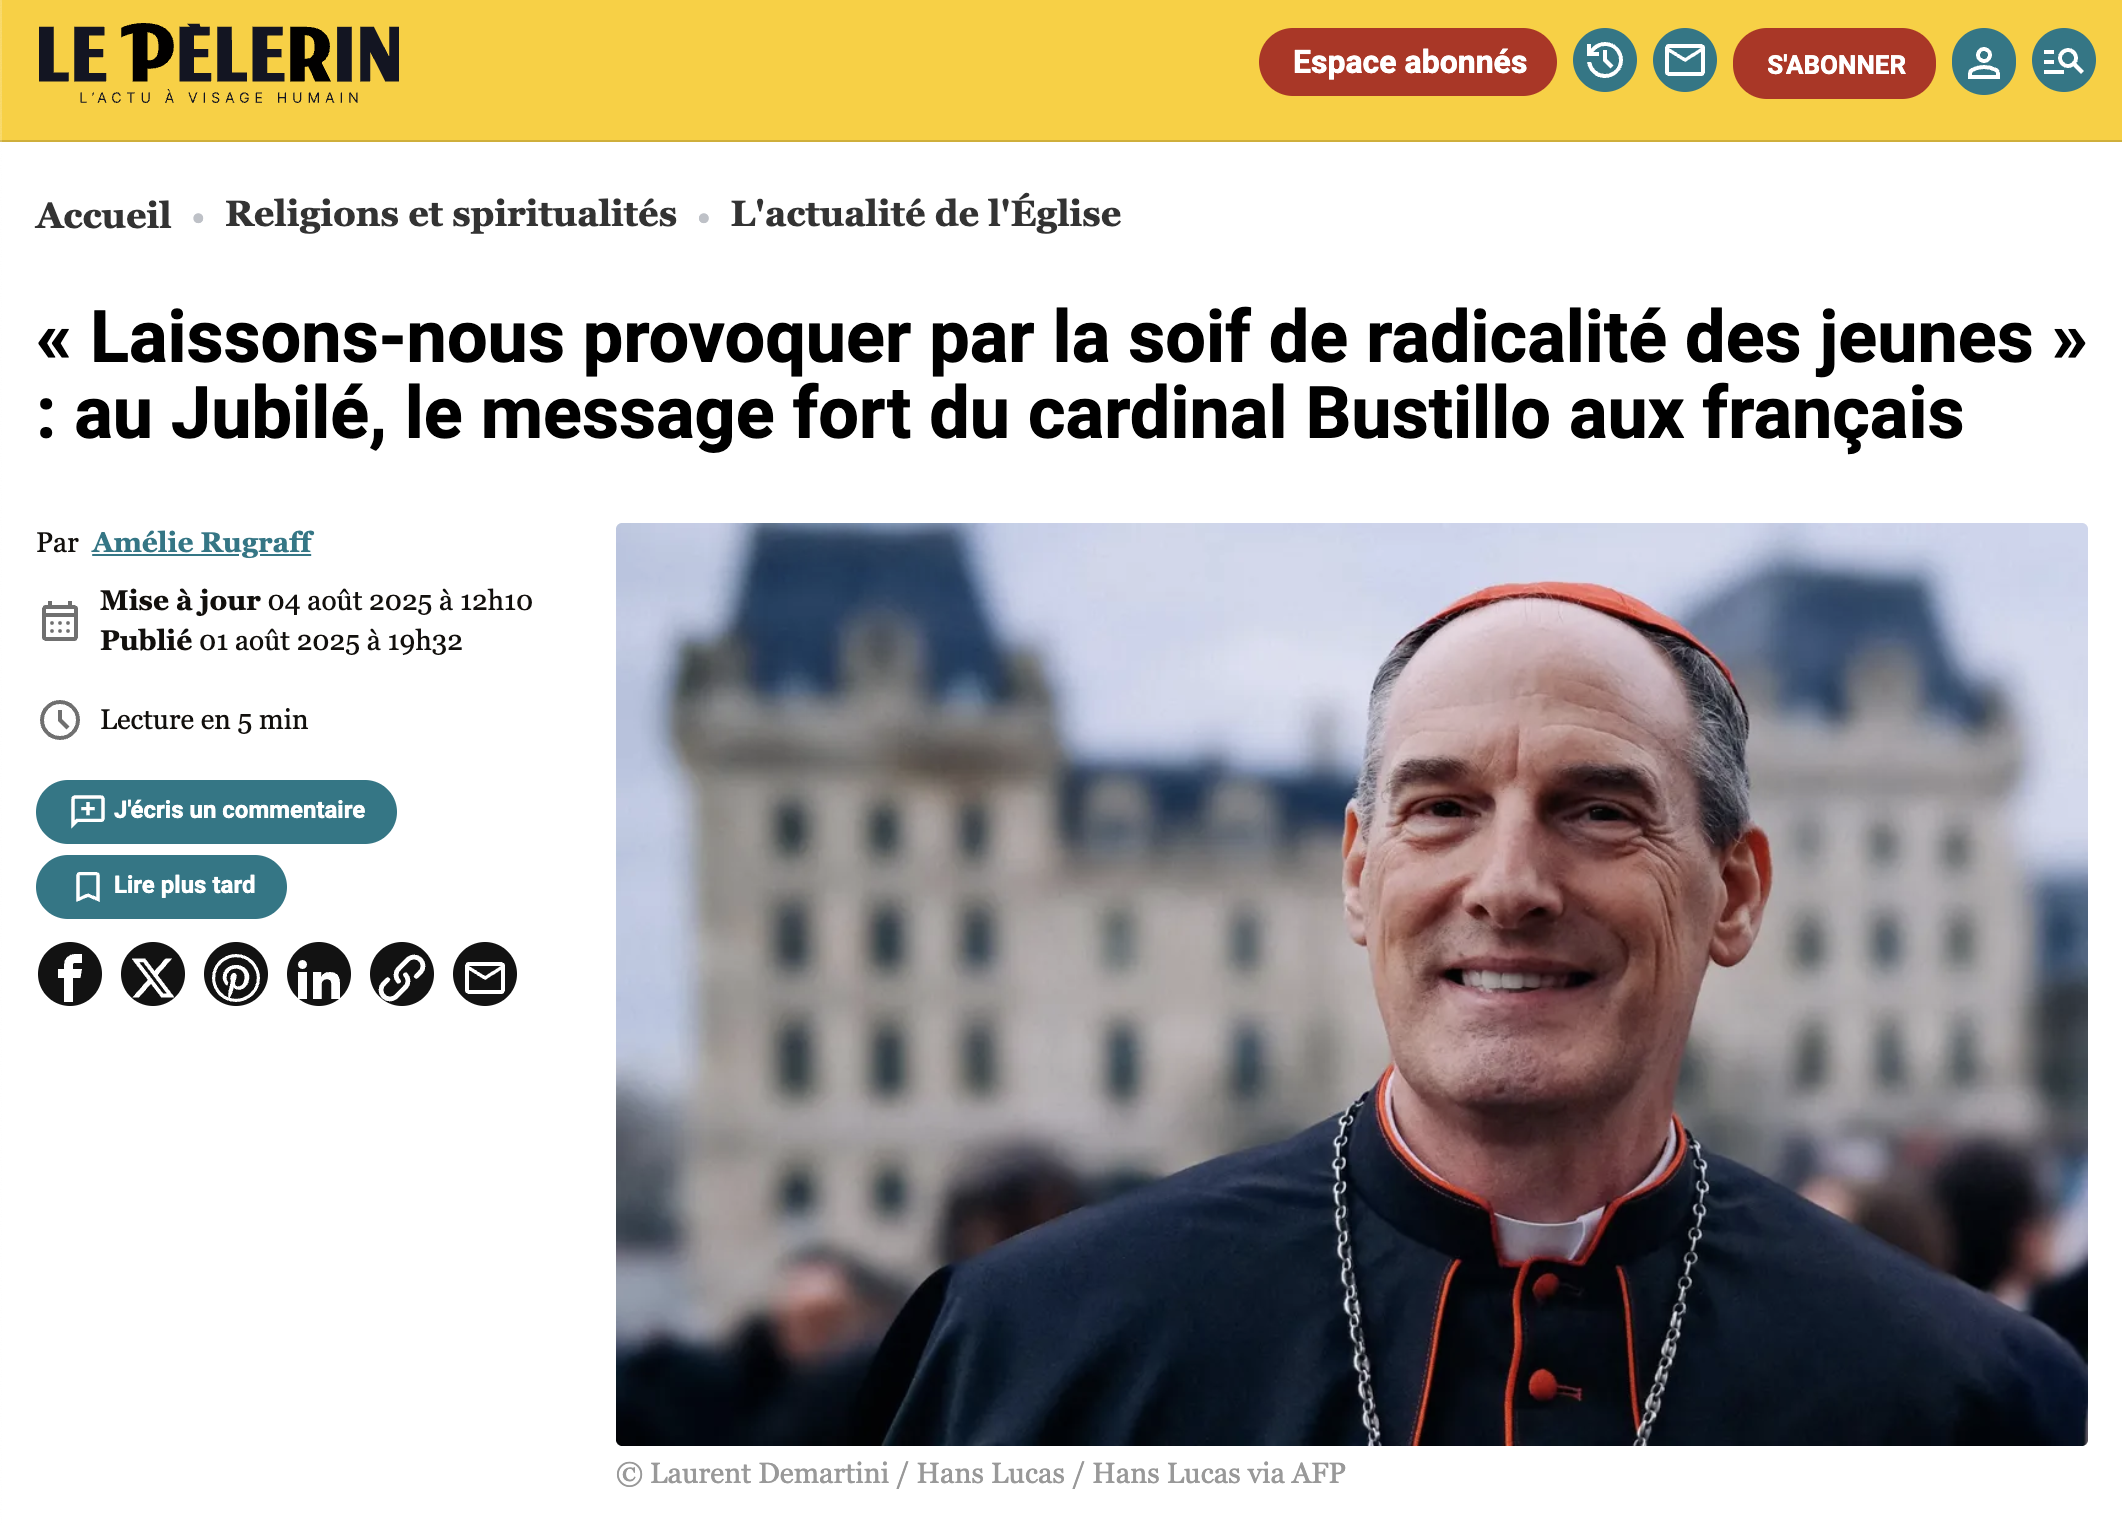2122x1526 pixels.
Task: Share article on Pinterest
Action: [236, 974]
